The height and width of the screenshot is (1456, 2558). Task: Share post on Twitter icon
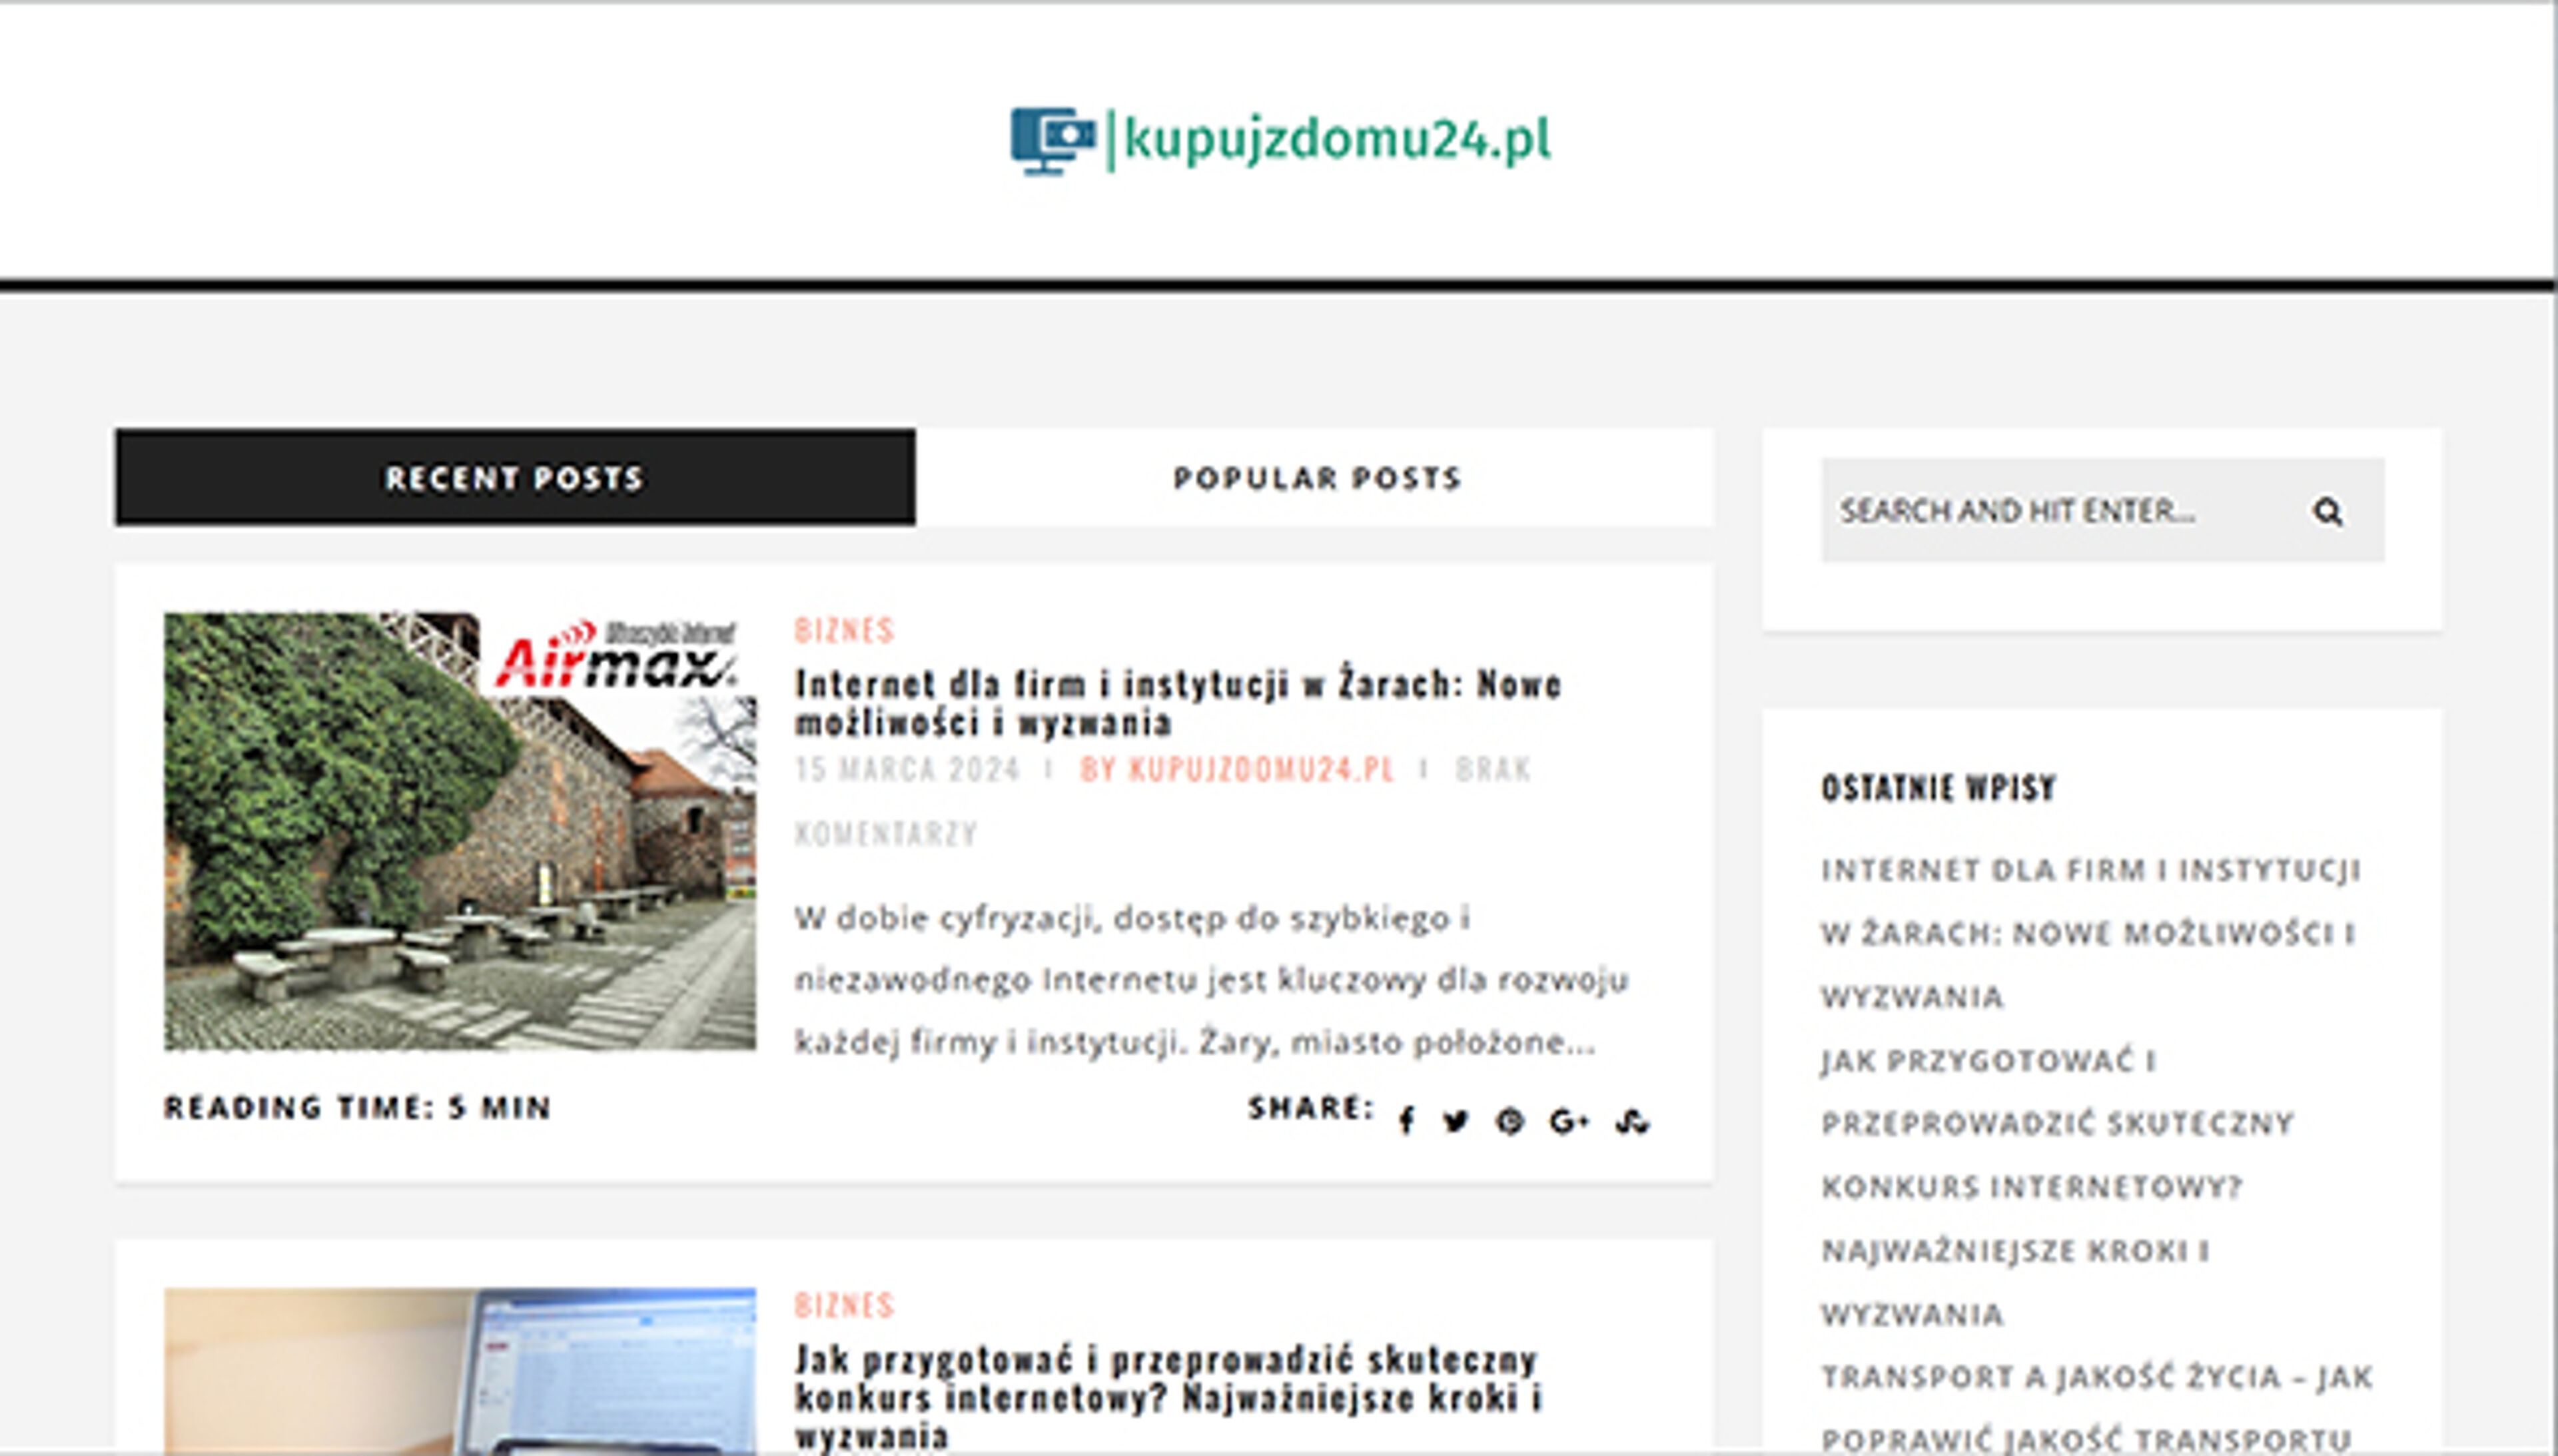(1456, 1122)
